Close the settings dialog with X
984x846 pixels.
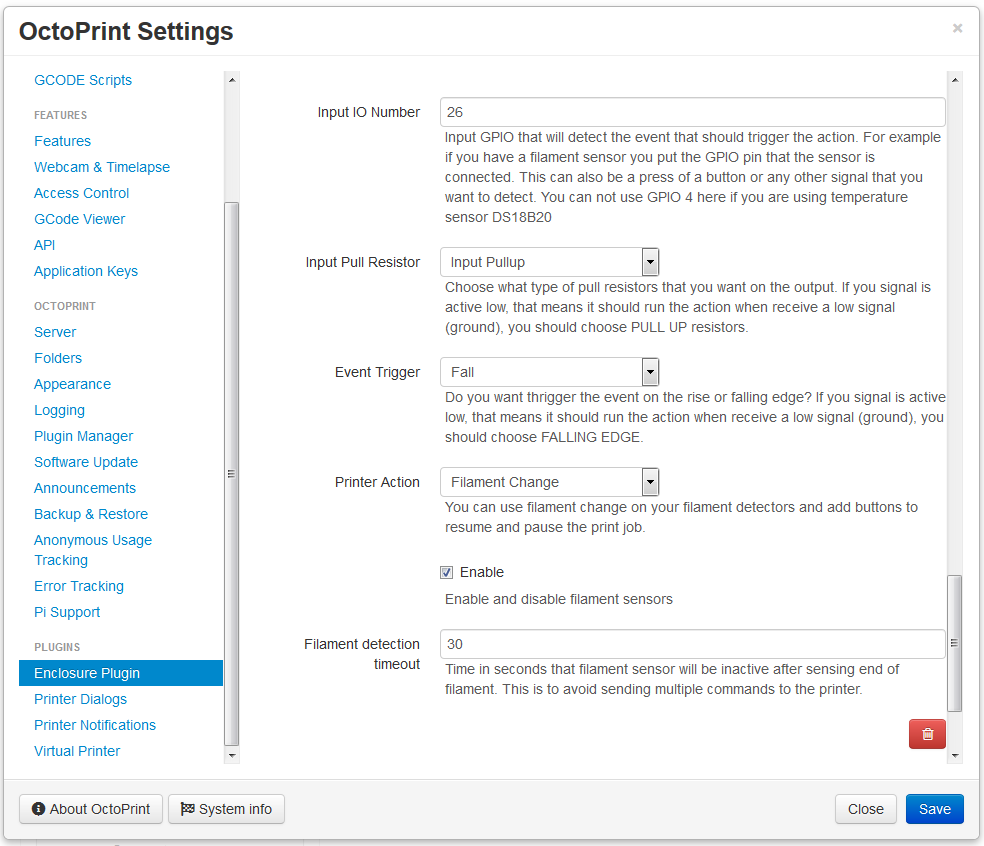tap(957, 28)
